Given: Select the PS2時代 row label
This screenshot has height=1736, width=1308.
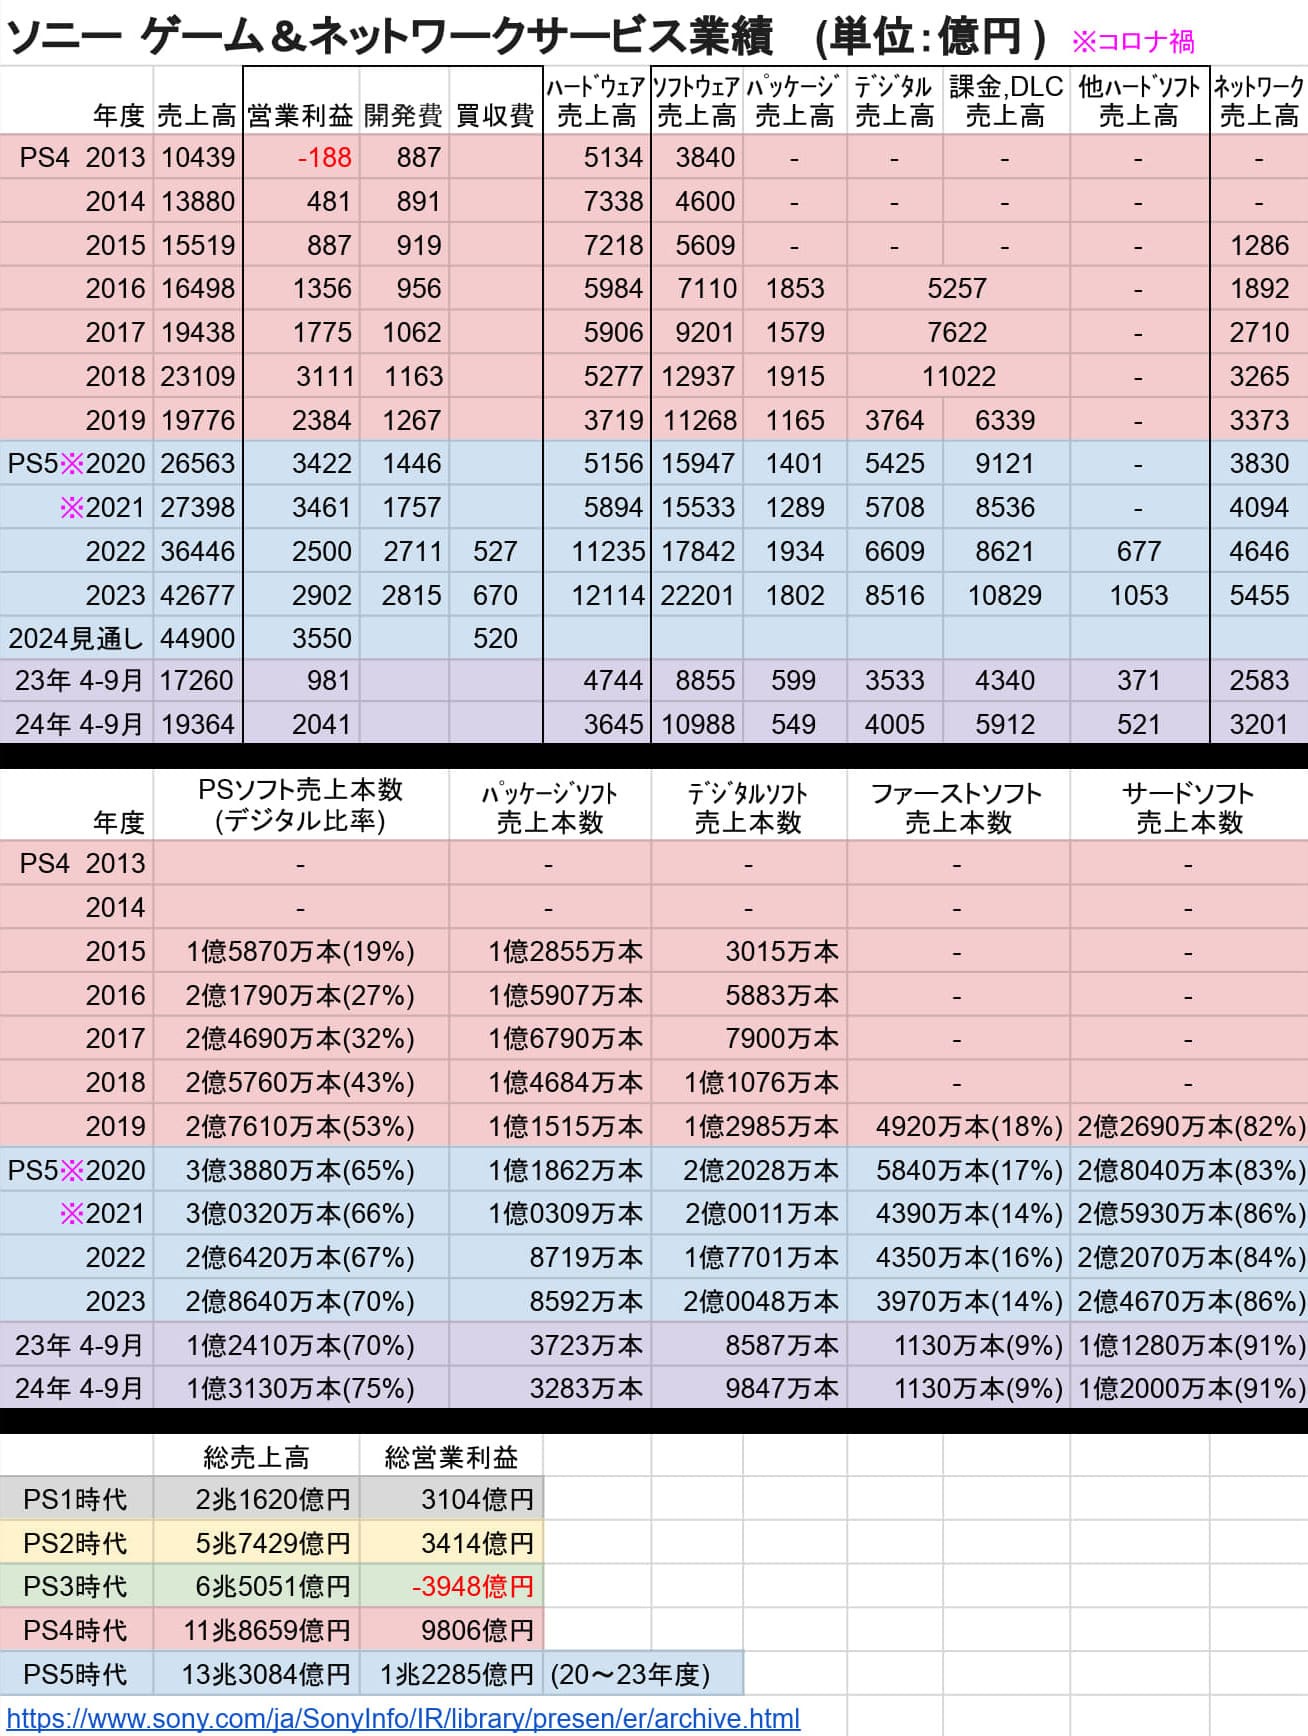Looking at the screenshot, I should [x=75, y=1544].
